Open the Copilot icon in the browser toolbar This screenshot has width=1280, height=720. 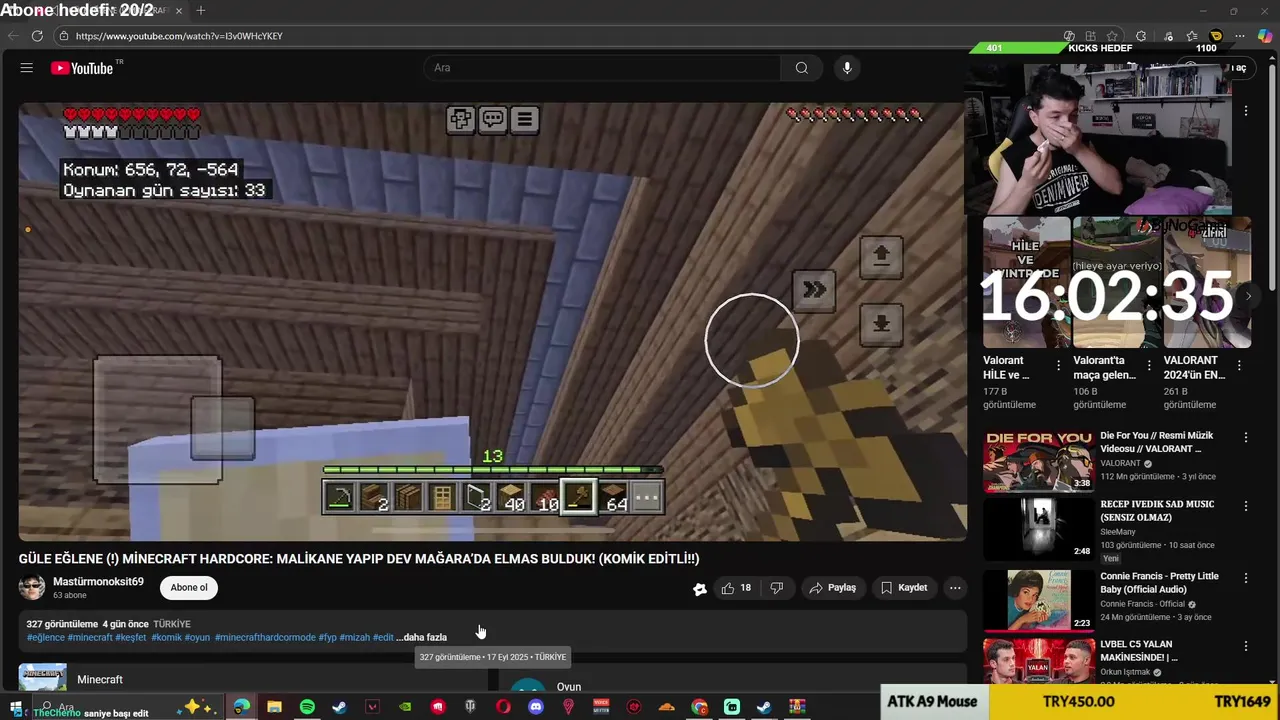(x=1265, y=36)
